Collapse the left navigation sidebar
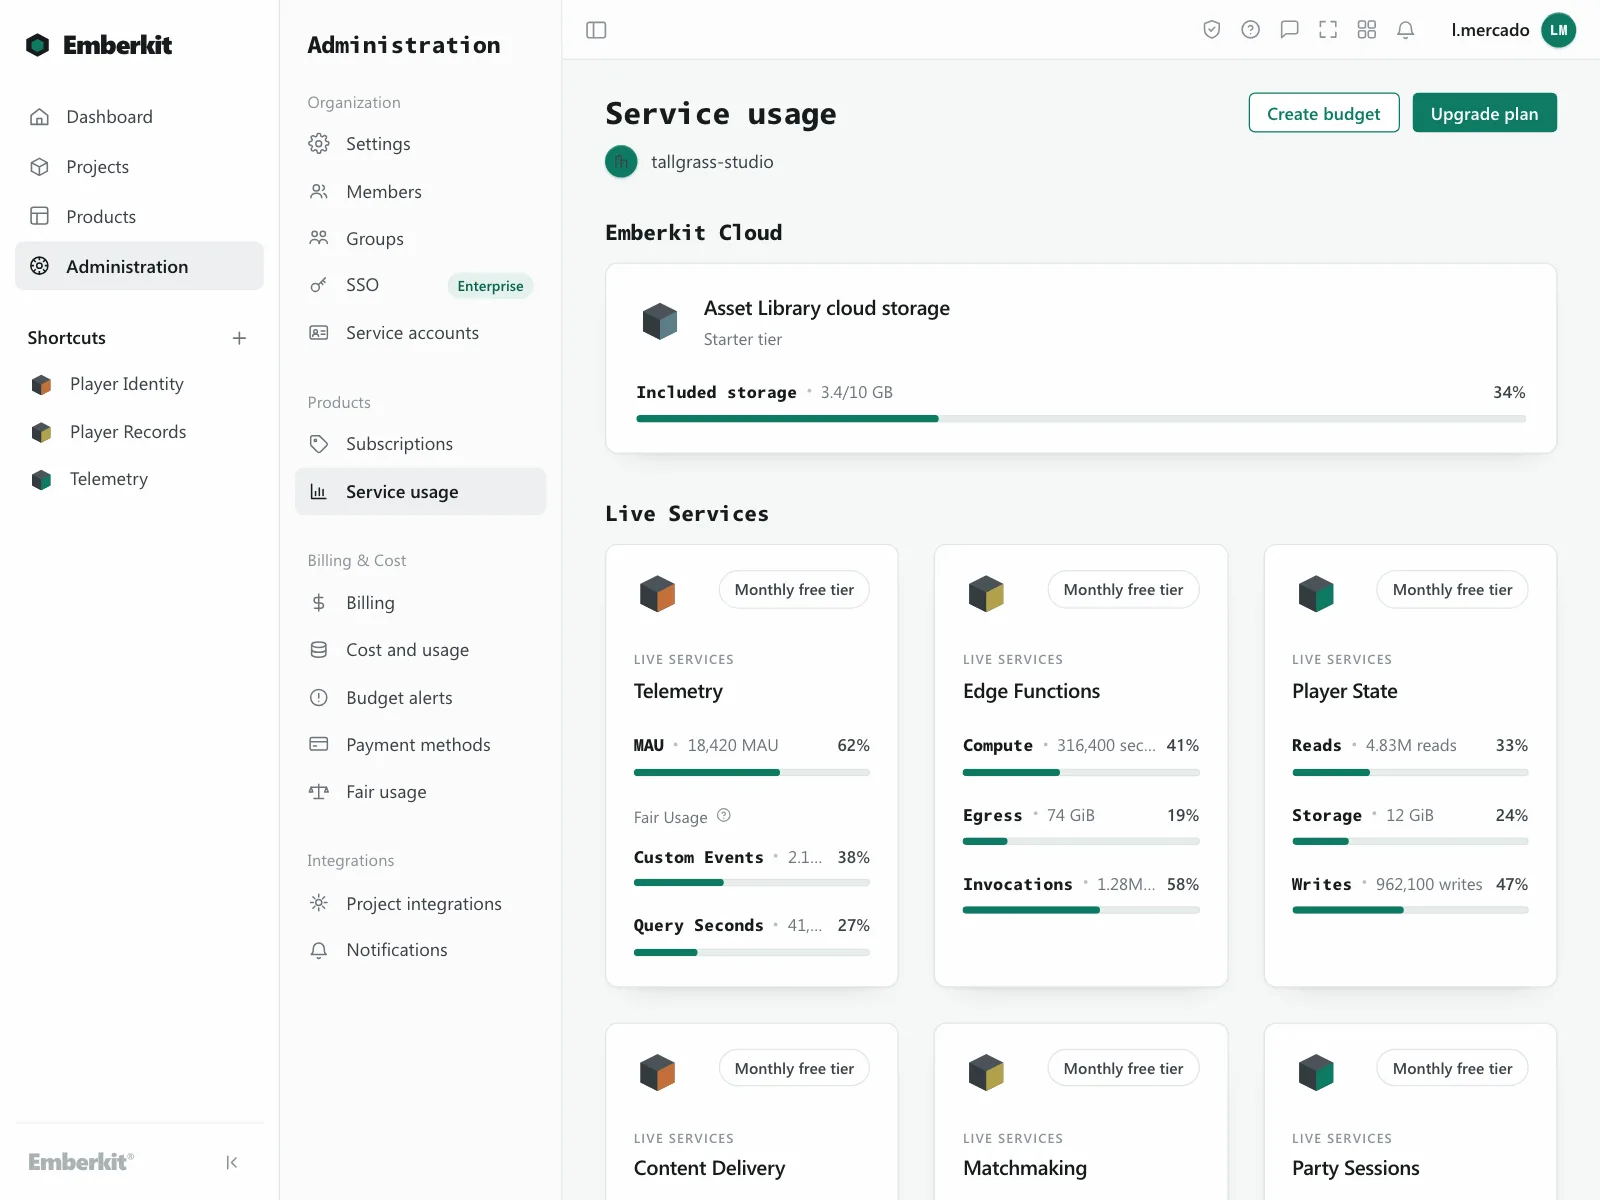This screenshot has width=1600, height=1200. pyautogui.click(x=232, y=1162)
